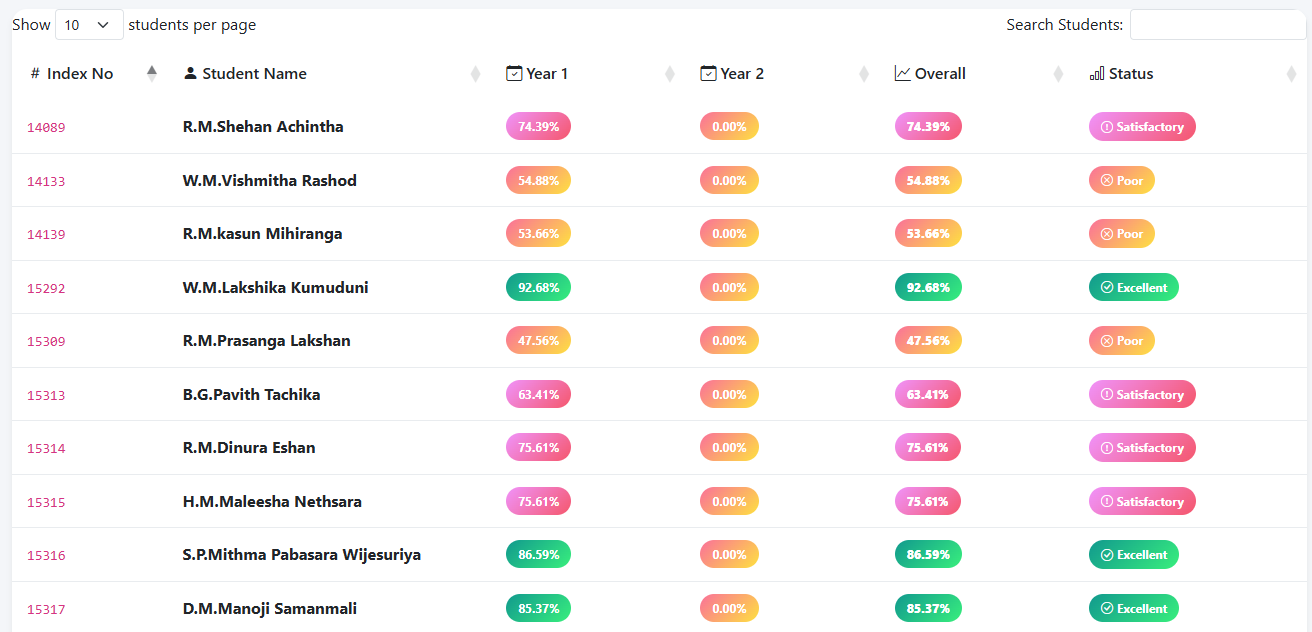Screen dimensions: 1312x632
Task: Click the cross icon in Vishmitha's Poor badge
Action: pyautogui.click(x=1107, y=181)
